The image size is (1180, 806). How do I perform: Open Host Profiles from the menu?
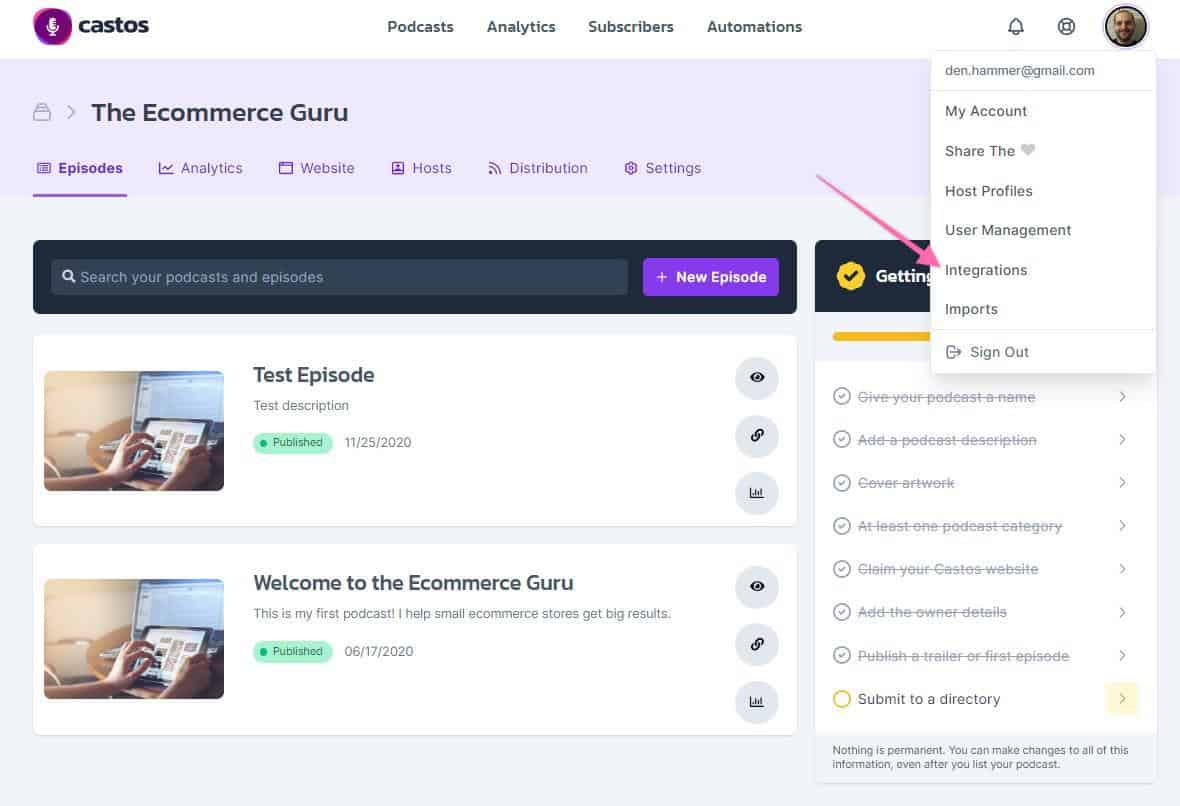[x=988, y=190]
